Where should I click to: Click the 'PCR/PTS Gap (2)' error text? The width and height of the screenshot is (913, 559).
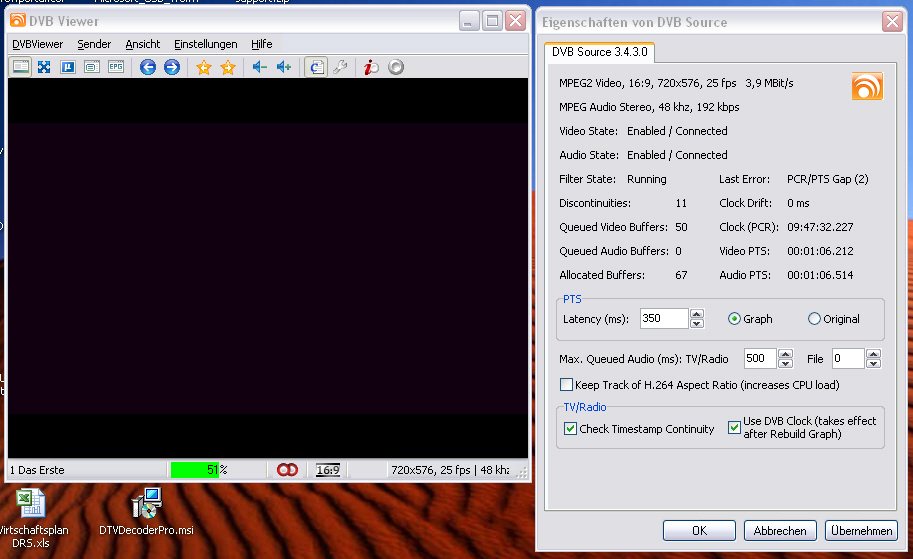click(827, 179)
